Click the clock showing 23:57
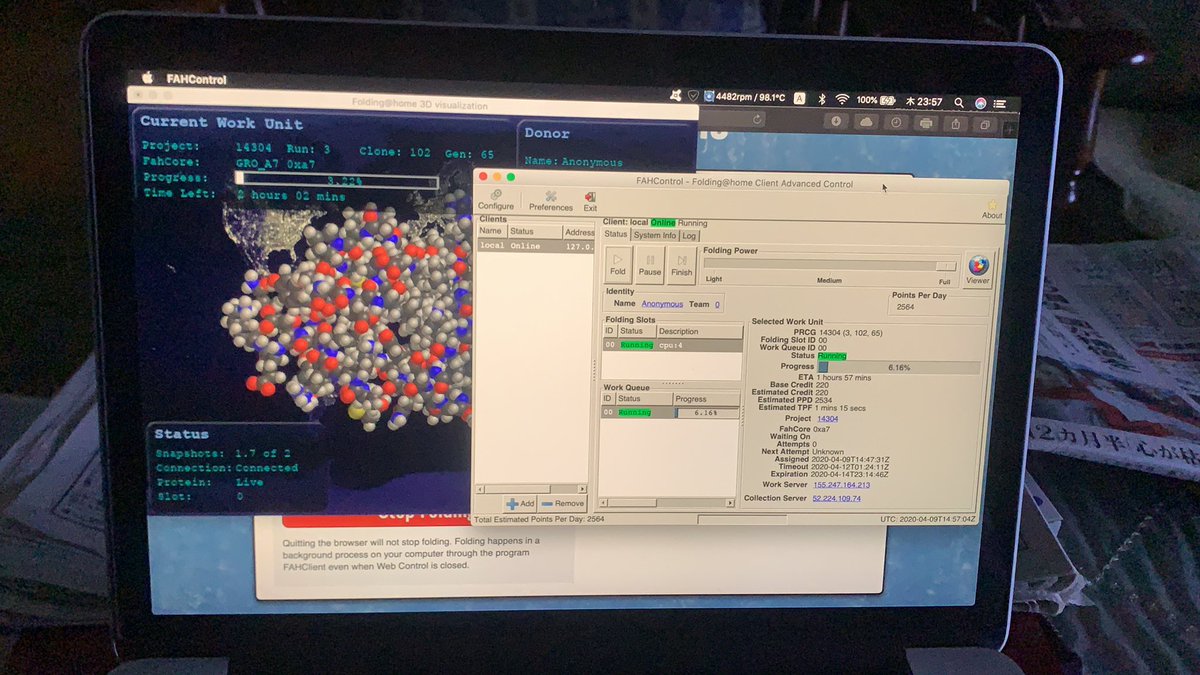Screen dimensions: 1200x675 (x=924, y=101)
